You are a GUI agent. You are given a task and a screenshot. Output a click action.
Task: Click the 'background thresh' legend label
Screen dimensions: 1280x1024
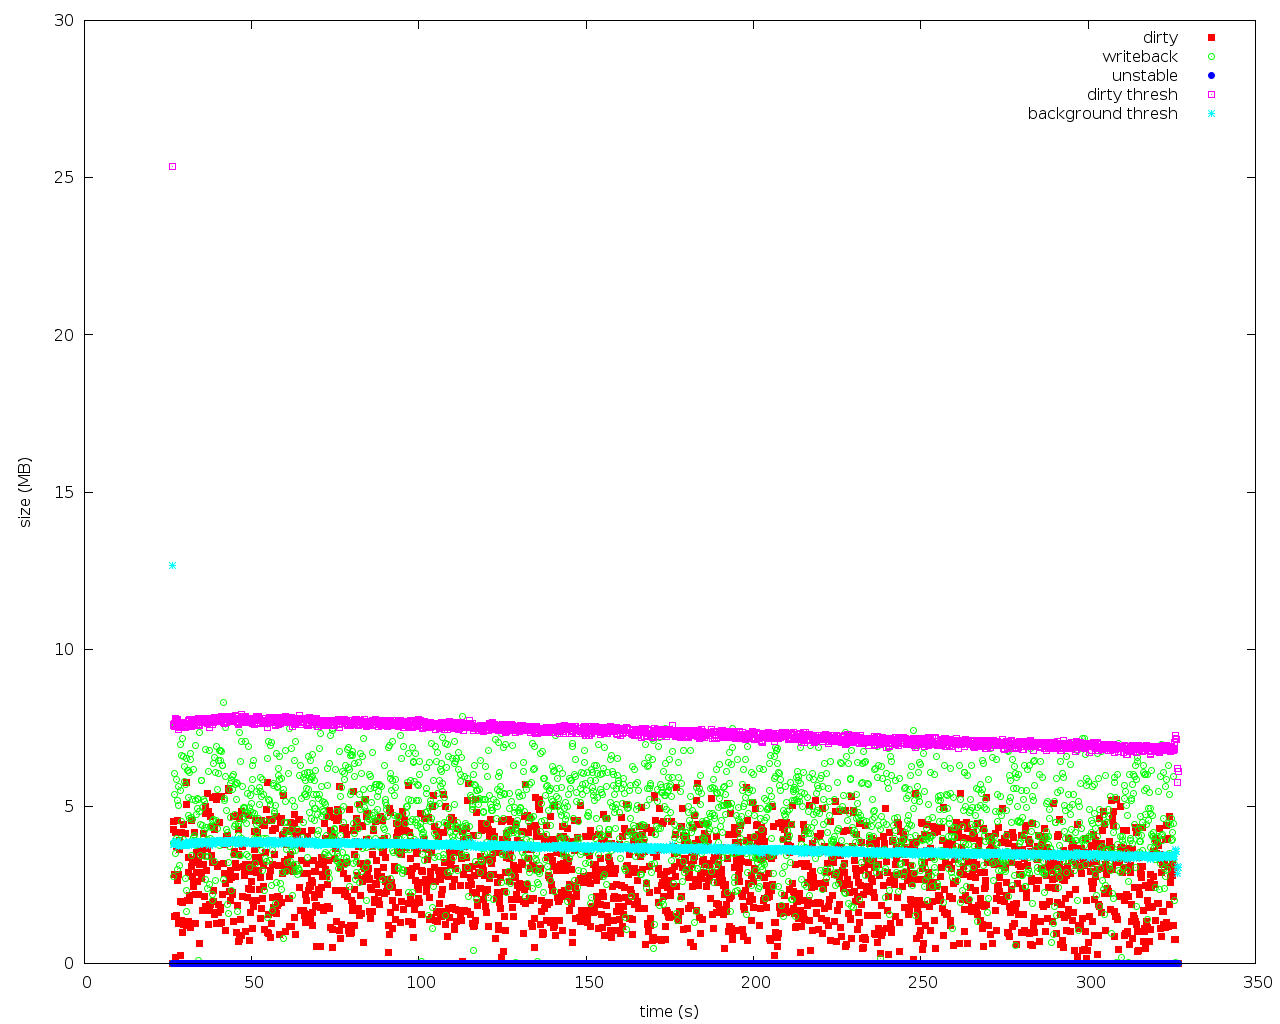1103,114
